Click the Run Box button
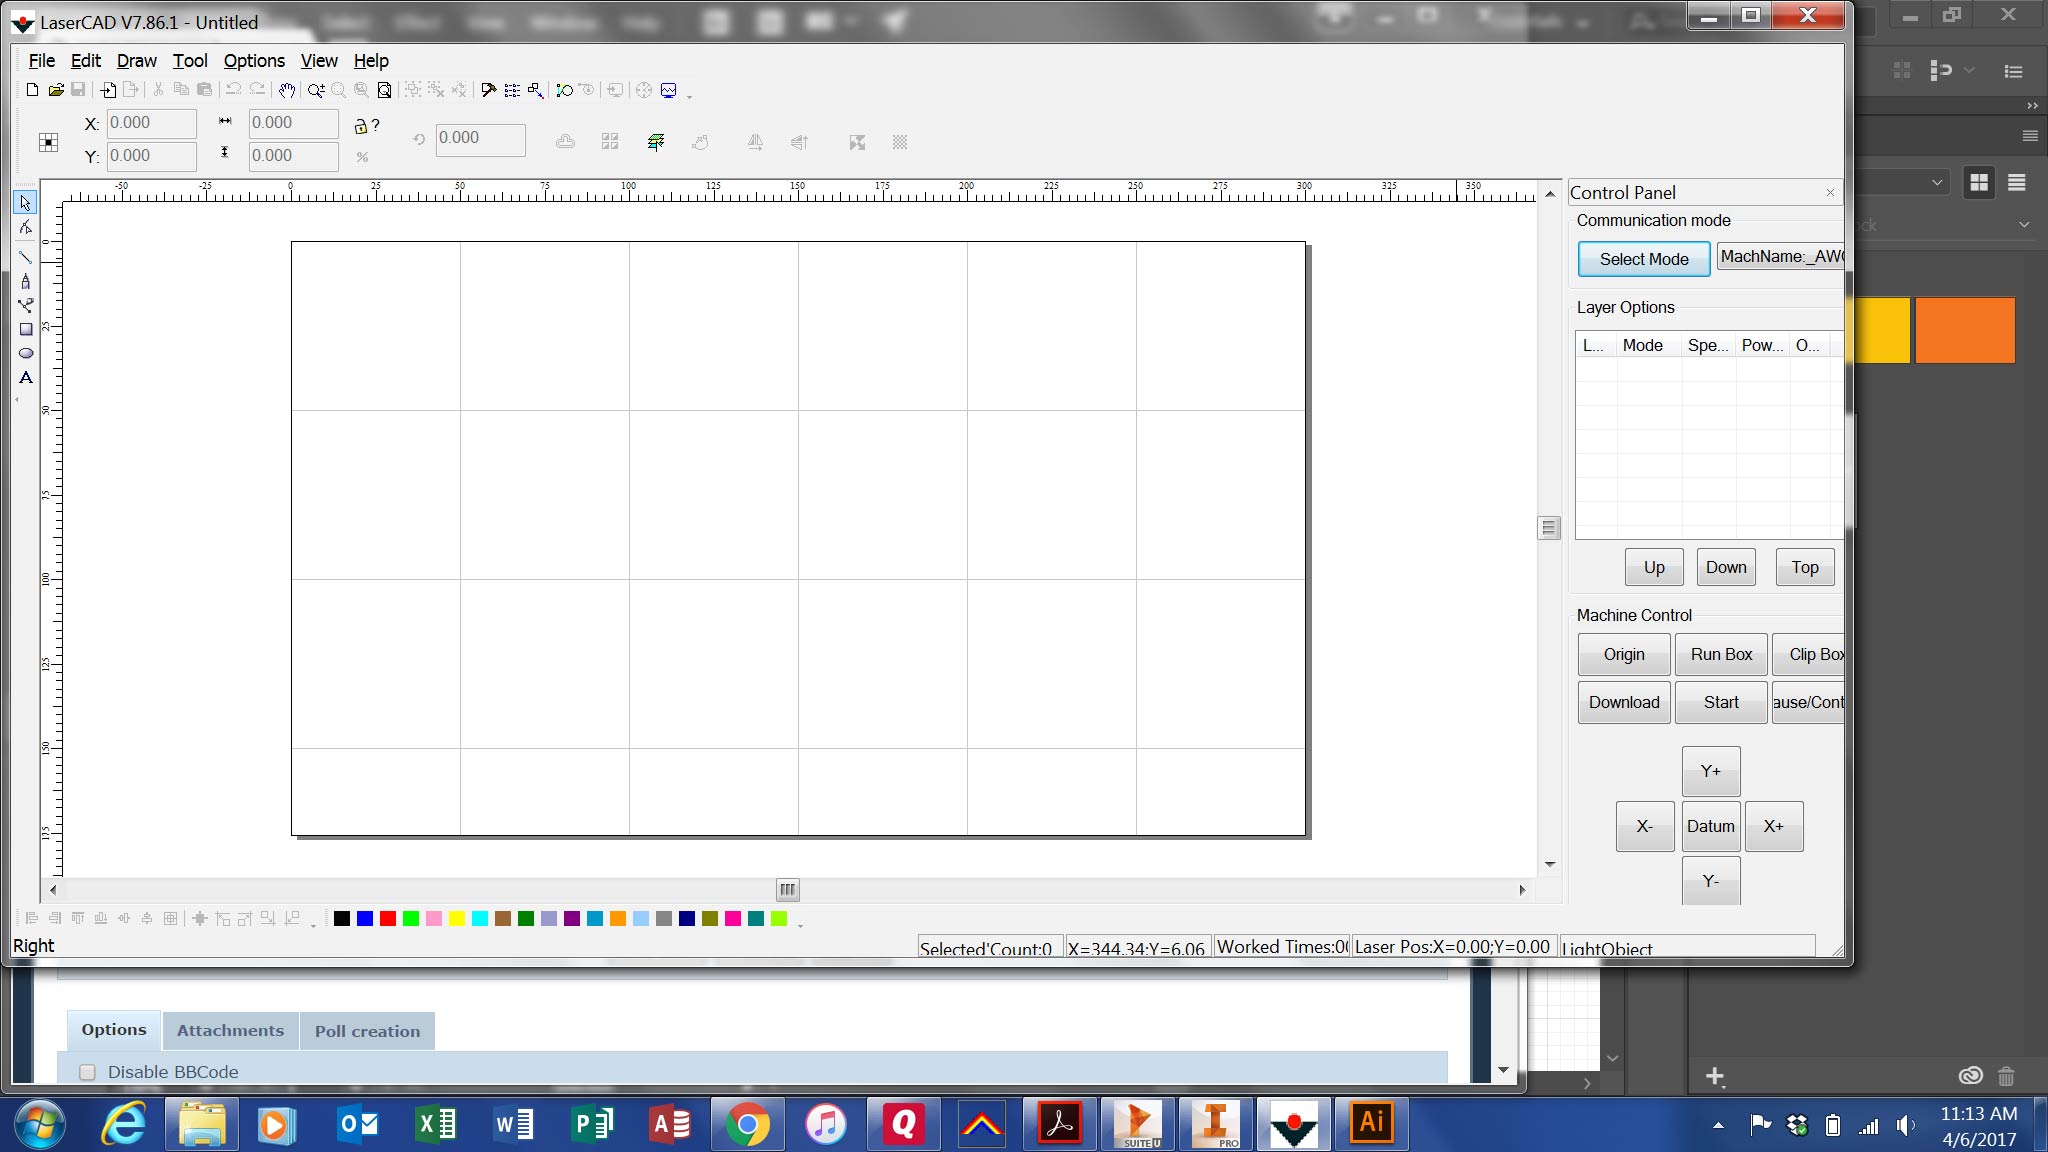 point(1721,654)
